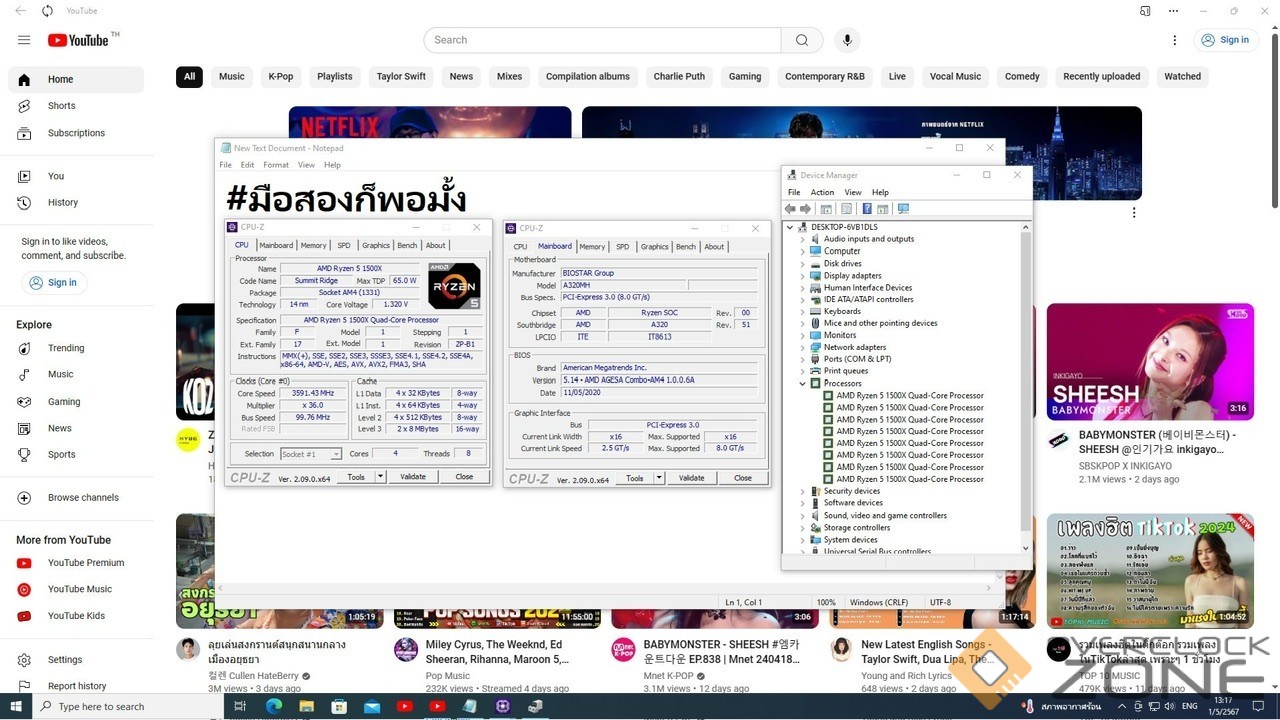This screenshot has height=720, width=1280.
Task: Open Browse channels in the sidebar
Action: (x=76, y=498)
